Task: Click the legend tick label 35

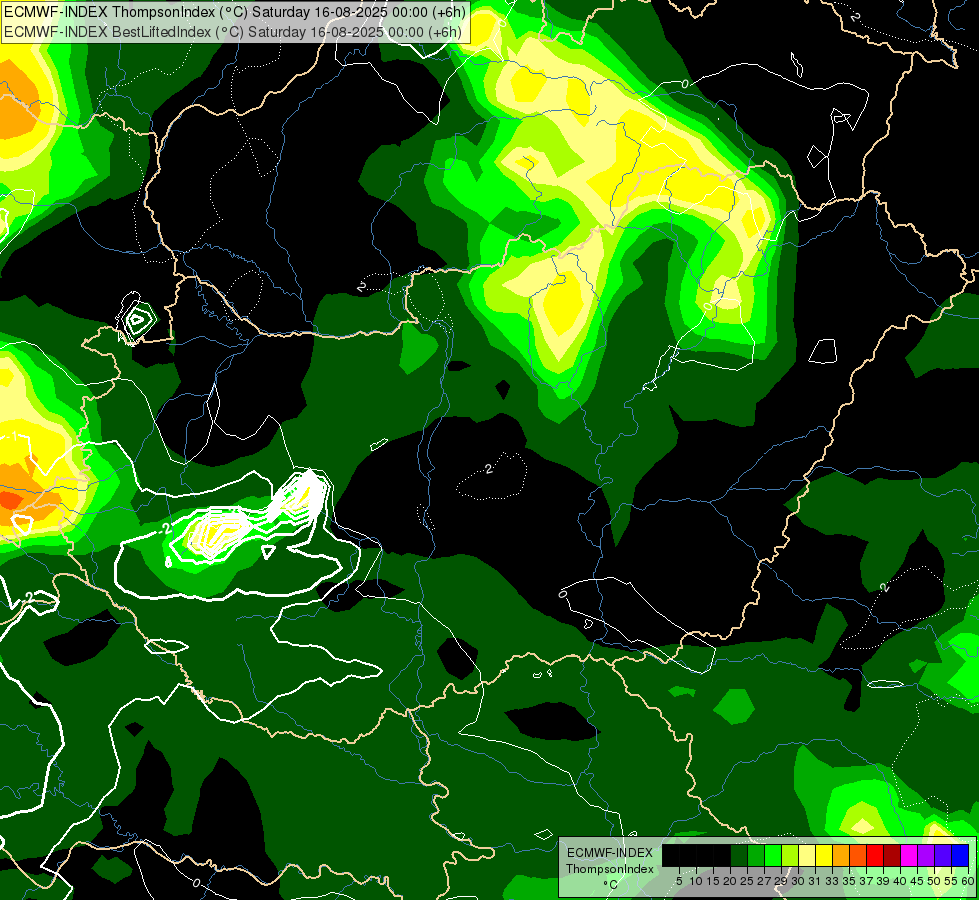Action: click(849, 881)
